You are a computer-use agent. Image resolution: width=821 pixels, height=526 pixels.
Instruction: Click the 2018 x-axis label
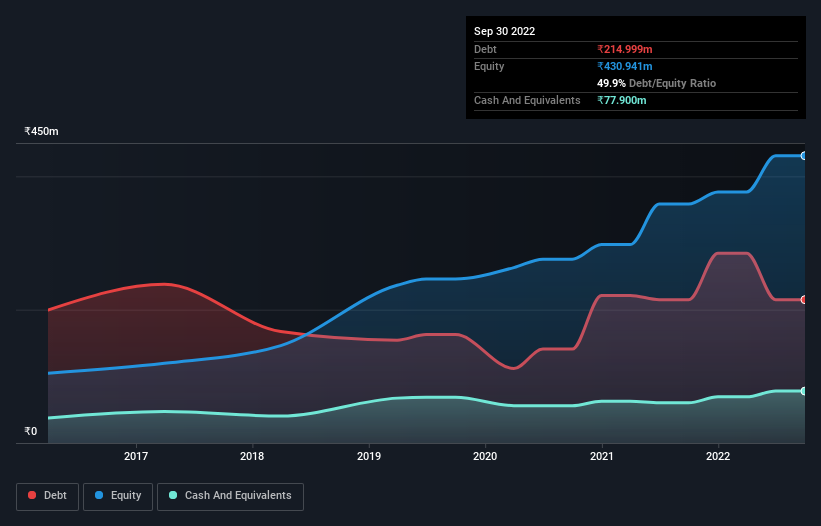(x=252, y=456)
